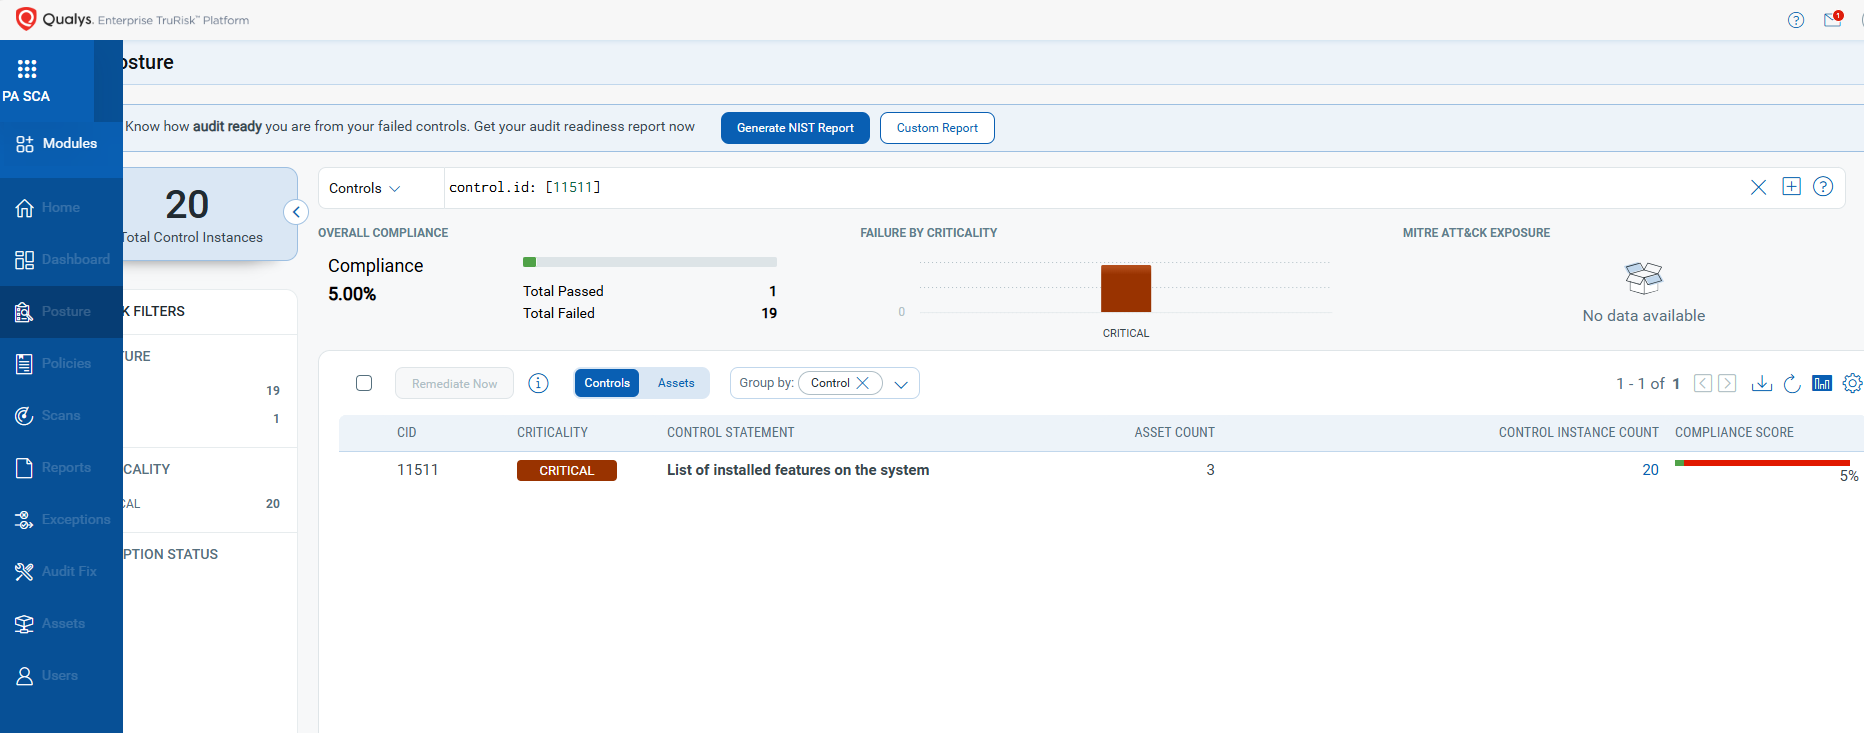
Task: Open search help question mark icon
Action: 1823,187
